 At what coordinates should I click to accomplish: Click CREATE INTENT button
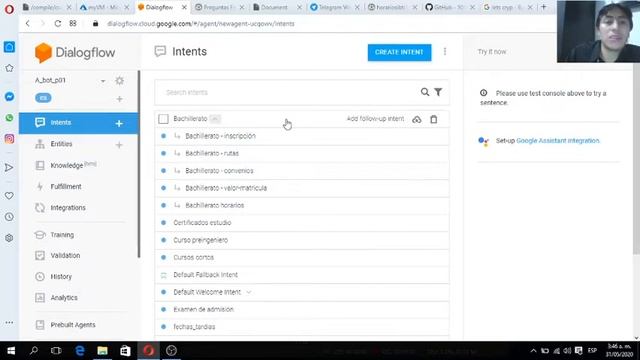pyautogui.click(x=399, y=52)
